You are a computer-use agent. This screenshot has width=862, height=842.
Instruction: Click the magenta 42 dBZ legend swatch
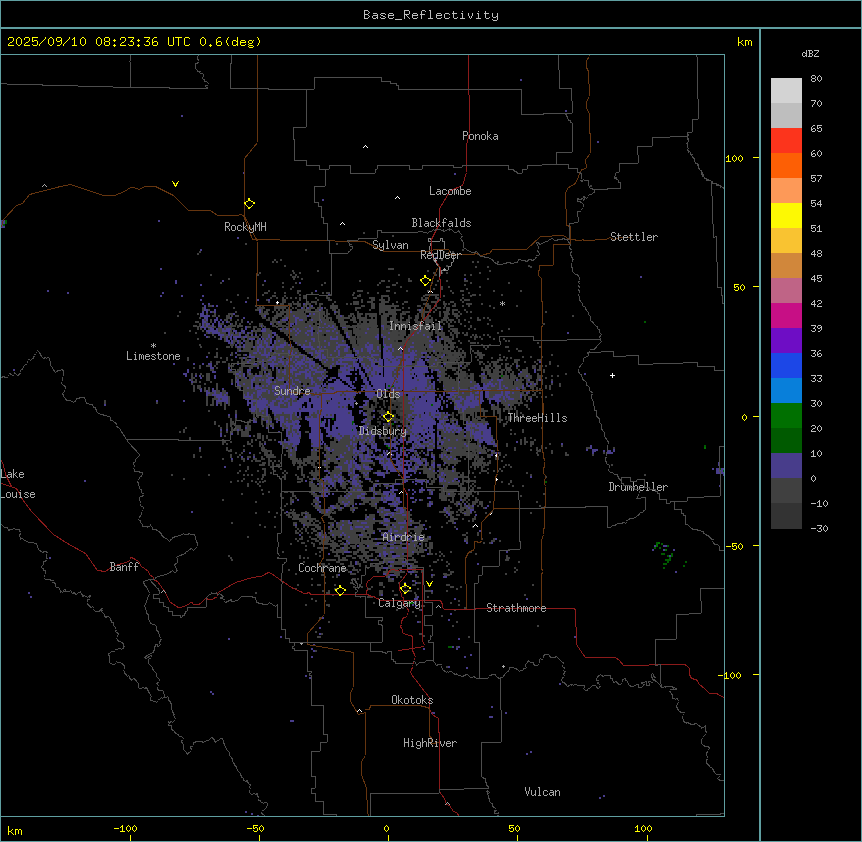coord(786,315)
